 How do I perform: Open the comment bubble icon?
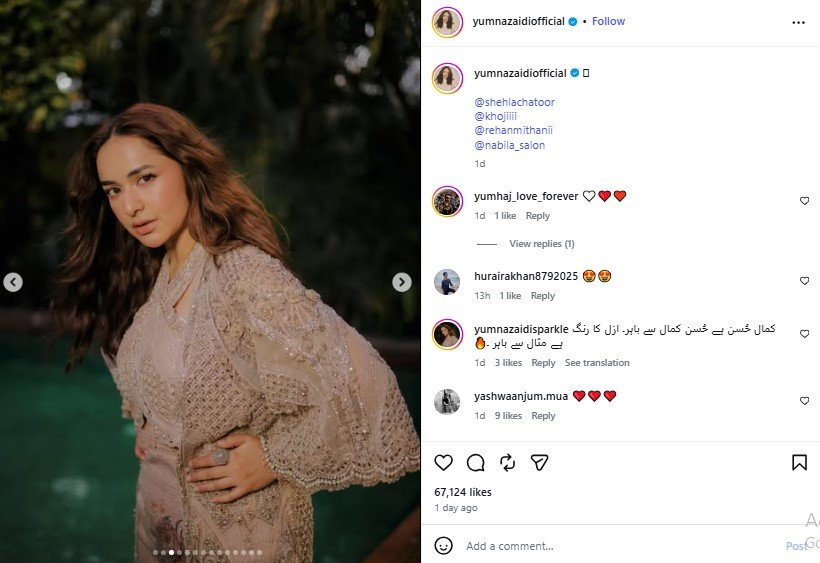click(476, 462)
